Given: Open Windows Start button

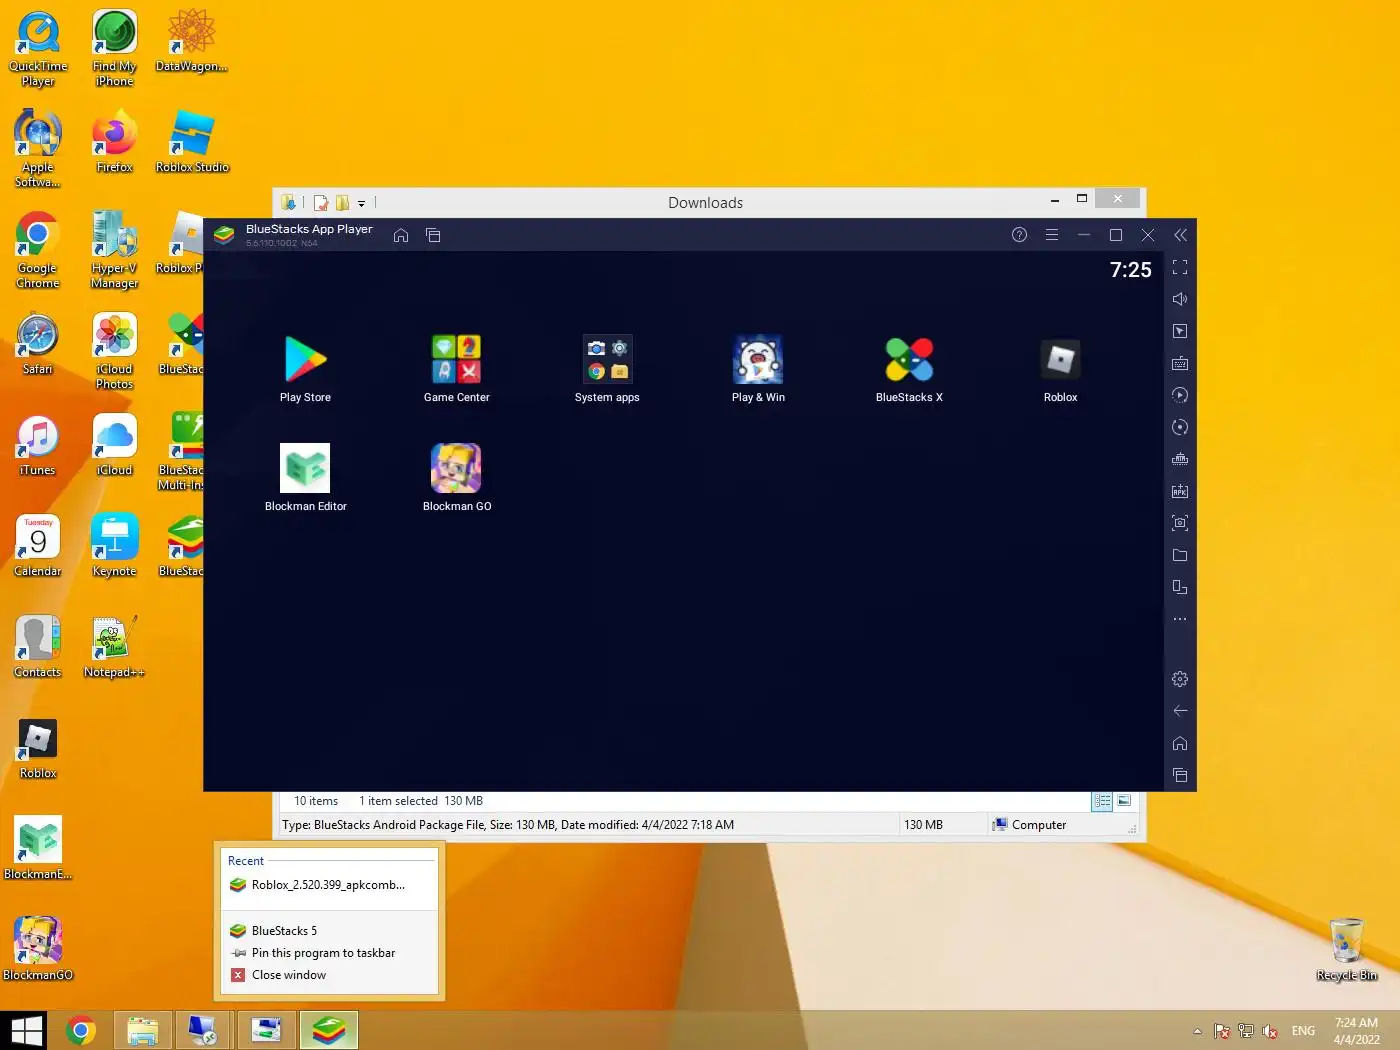Looking at the screenshot, I should pyautogui.click(x=26, y=1030).
